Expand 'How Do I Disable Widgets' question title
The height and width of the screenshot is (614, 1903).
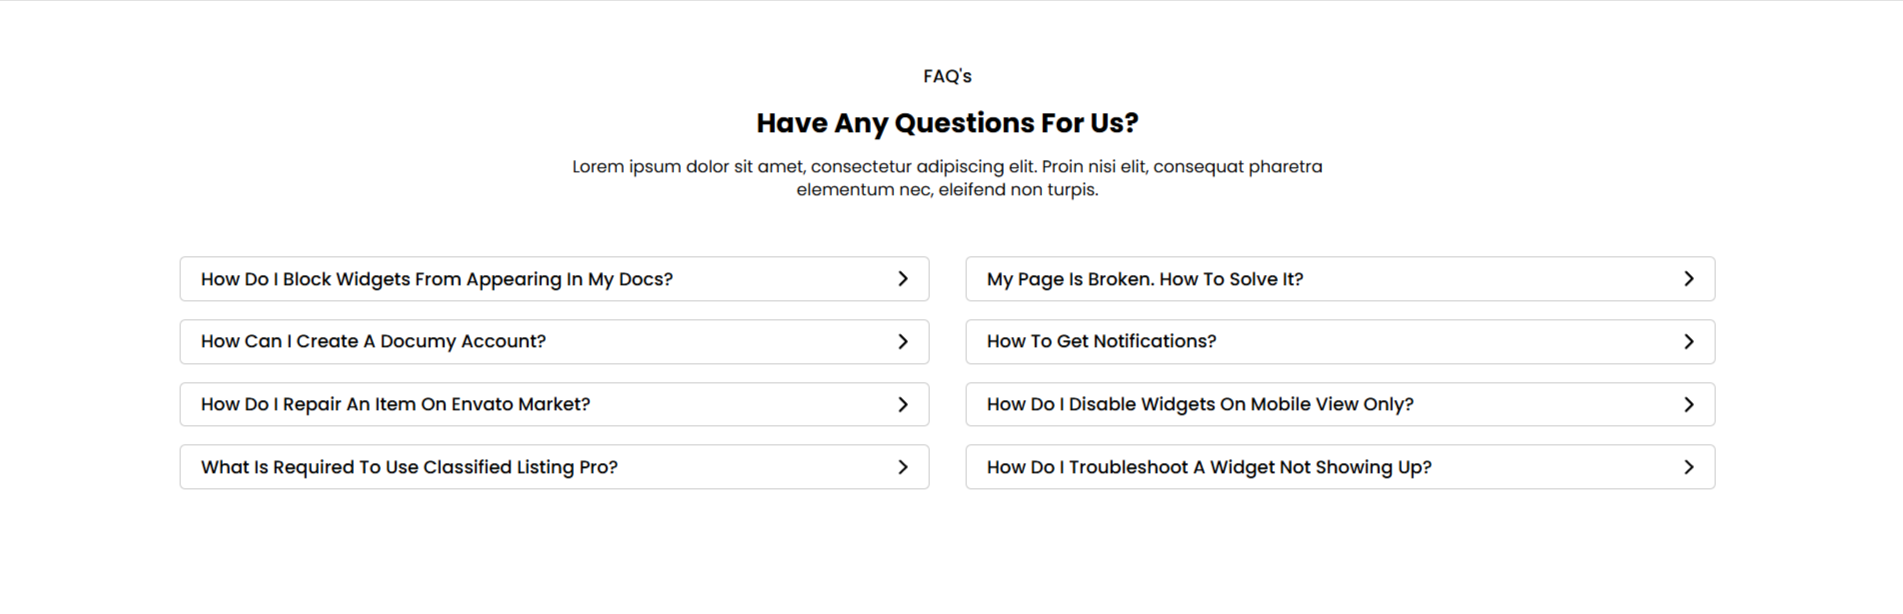pos(1200,405)
